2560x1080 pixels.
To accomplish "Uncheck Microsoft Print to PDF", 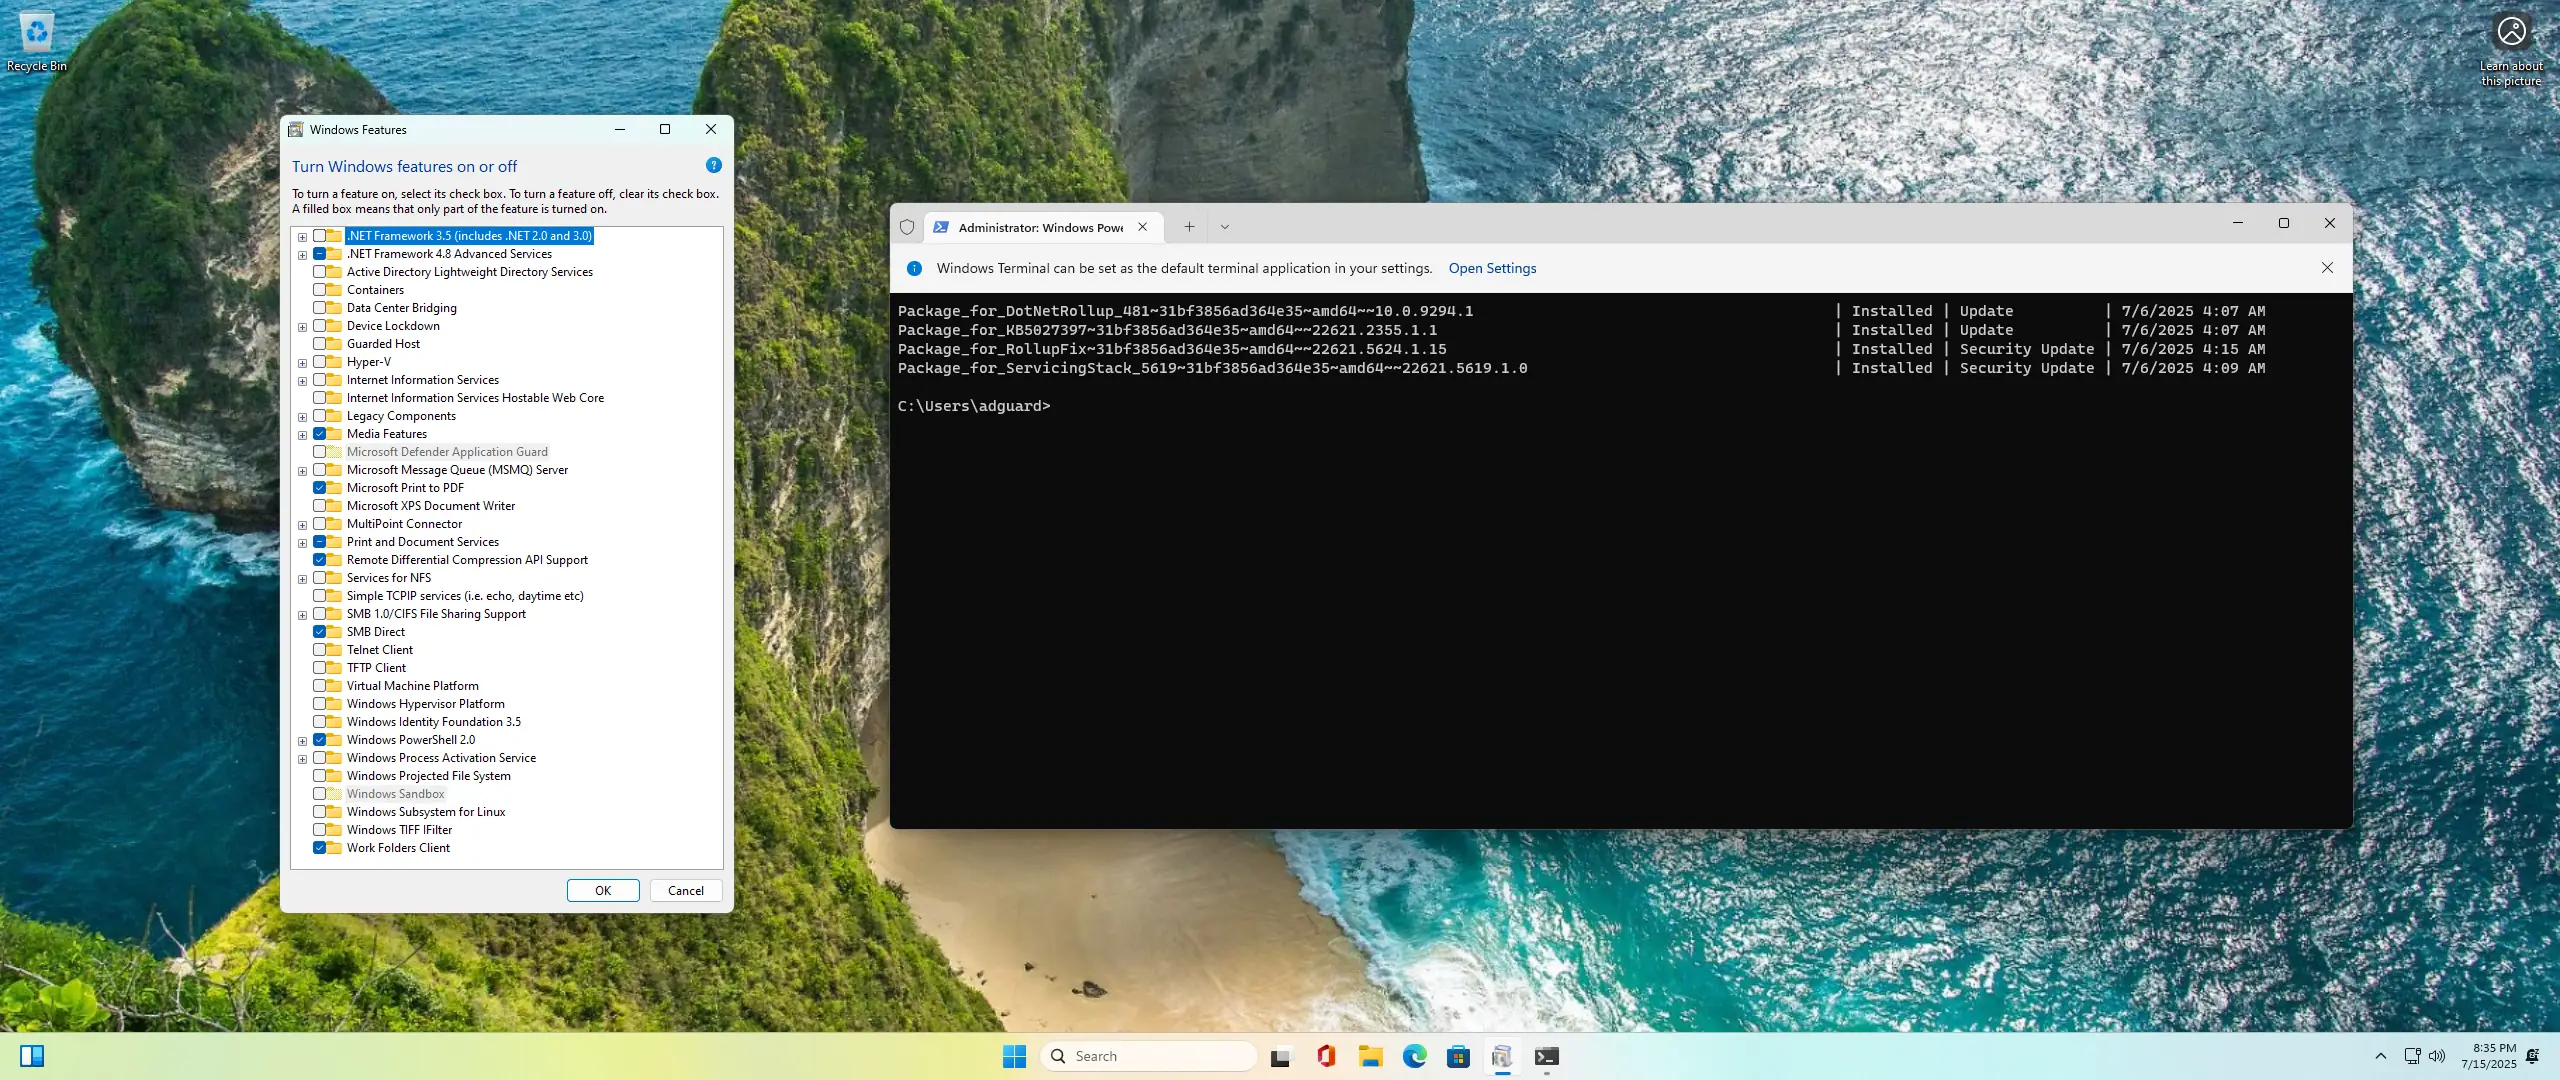I will pos(320,488).
